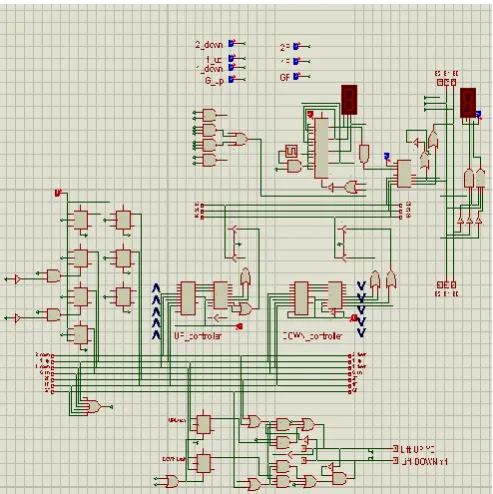
Task: Toggle the 1_up logic state input
Action: point(231,59)
